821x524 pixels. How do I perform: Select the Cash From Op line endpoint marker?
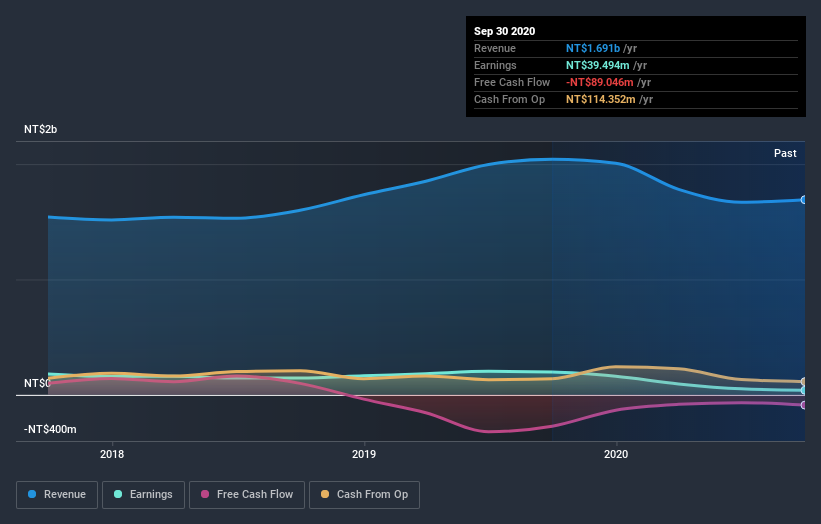click(804, 382)
